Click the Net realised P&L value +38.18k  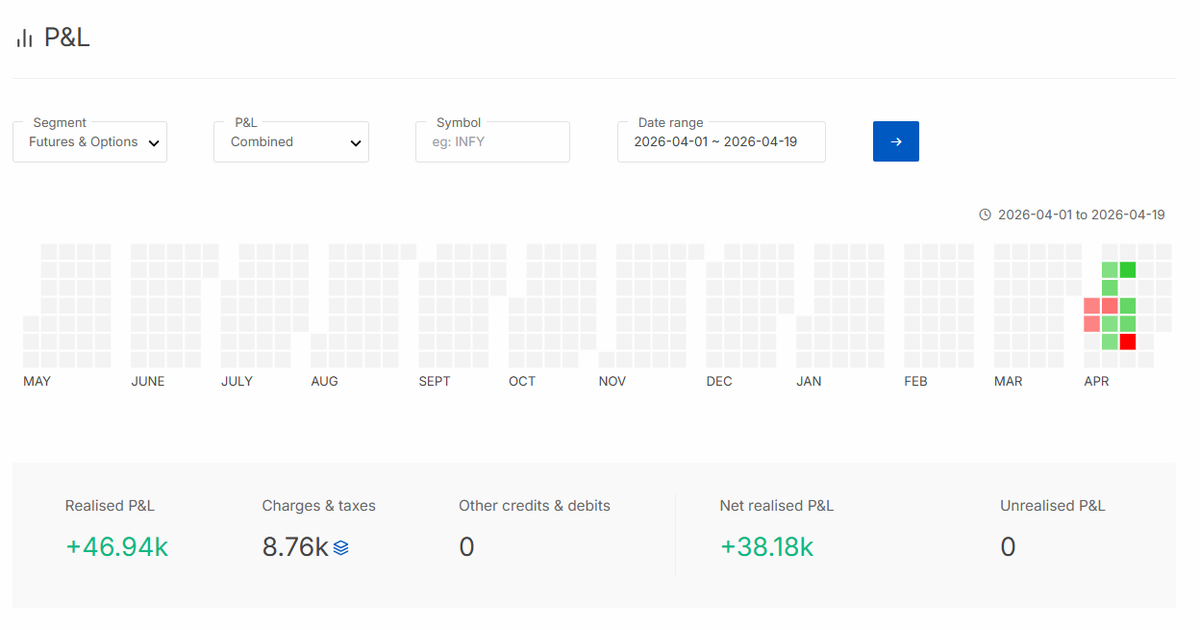click(x=766, y=547)
